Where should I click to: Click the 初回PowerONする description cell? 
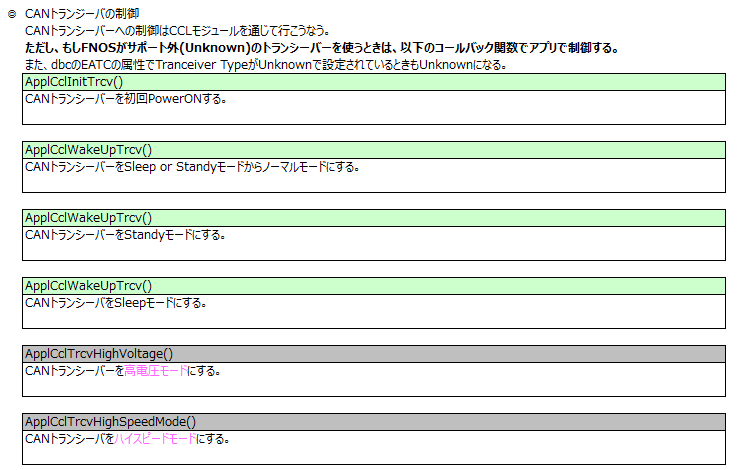click(374, 107)
